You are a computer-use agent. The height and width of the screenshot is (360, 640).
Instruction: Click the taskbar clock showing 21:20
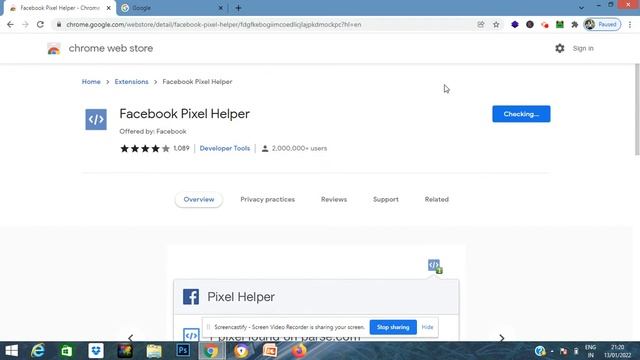coord(617,351)
